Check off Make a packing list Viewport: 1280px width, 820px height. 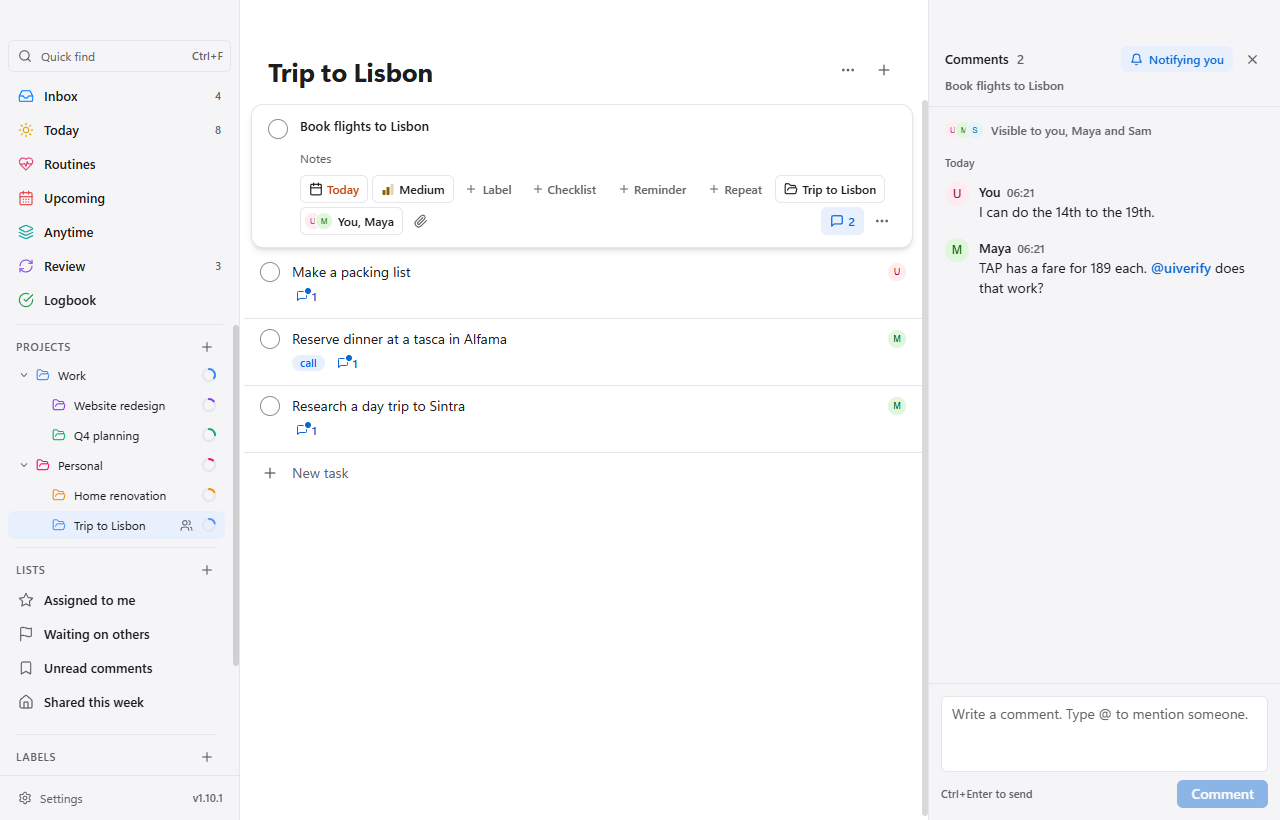pyautogui.click(x=270, y=272)
